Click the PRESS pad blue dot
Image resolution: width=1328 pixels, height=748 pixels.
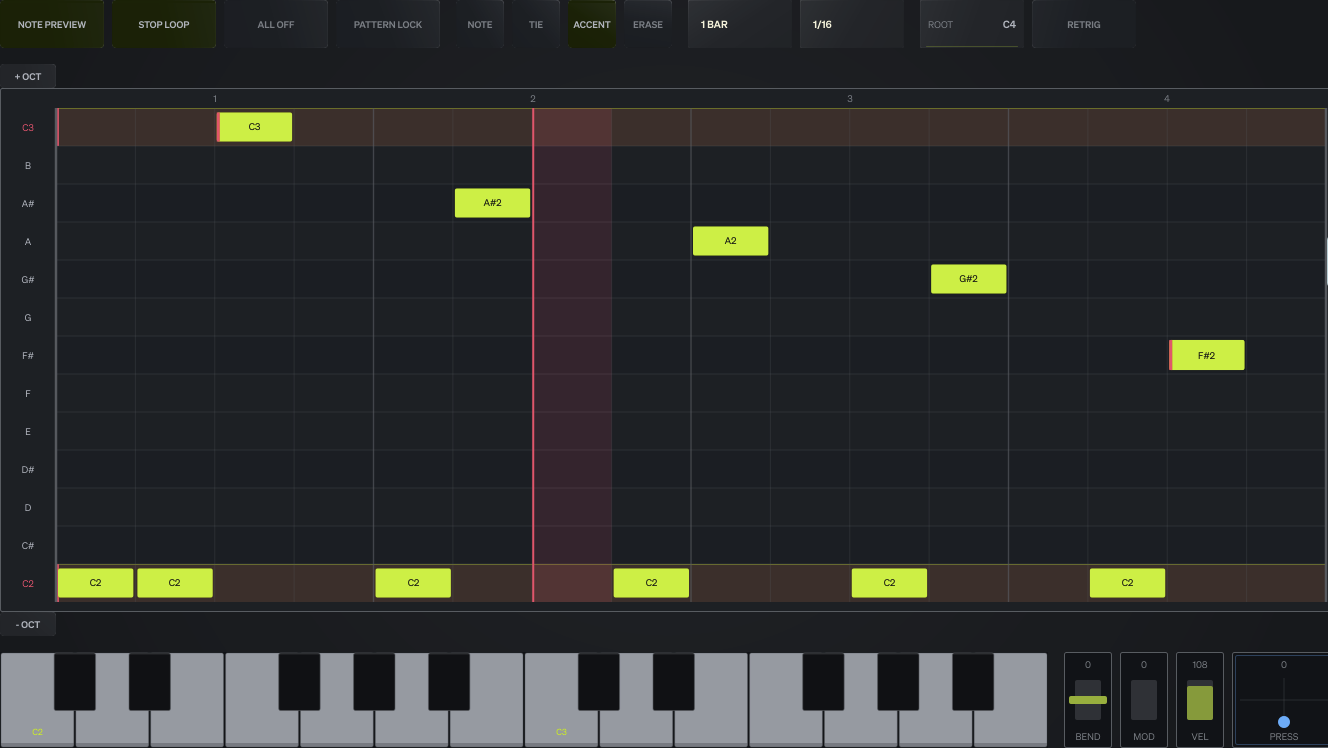[x=1284, y=722]
